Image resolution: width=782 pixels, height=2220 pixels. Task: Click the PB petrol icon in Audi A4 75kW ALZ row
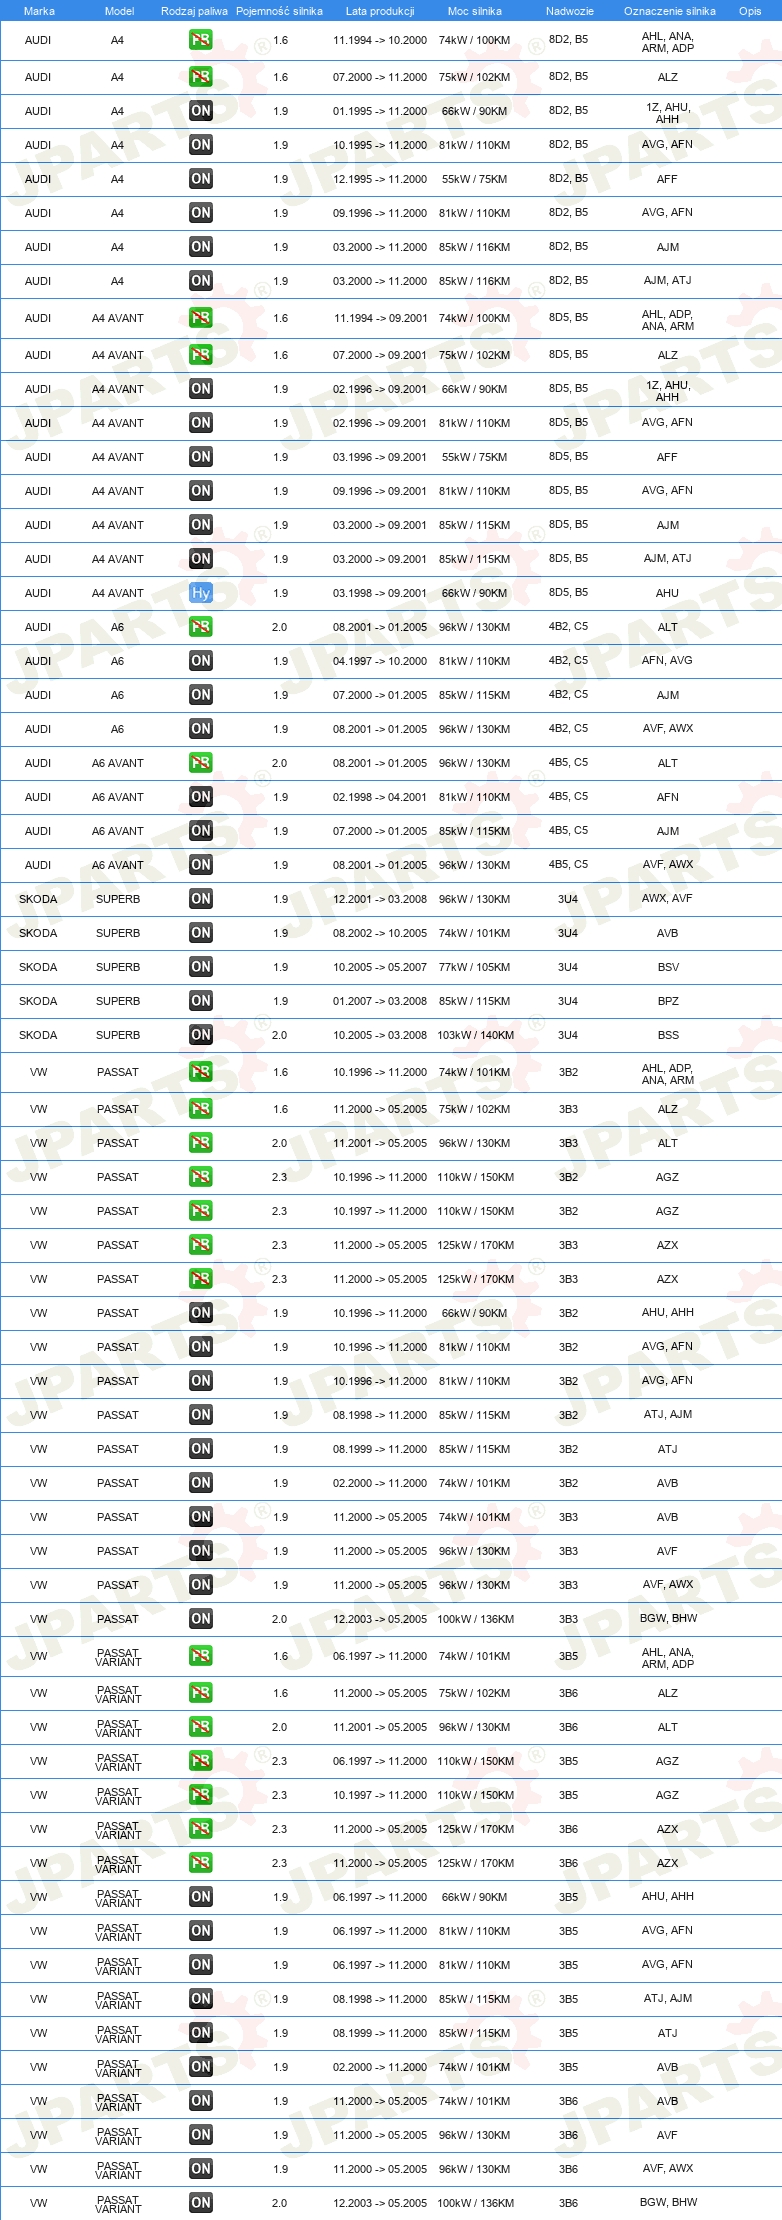[201, 77]
